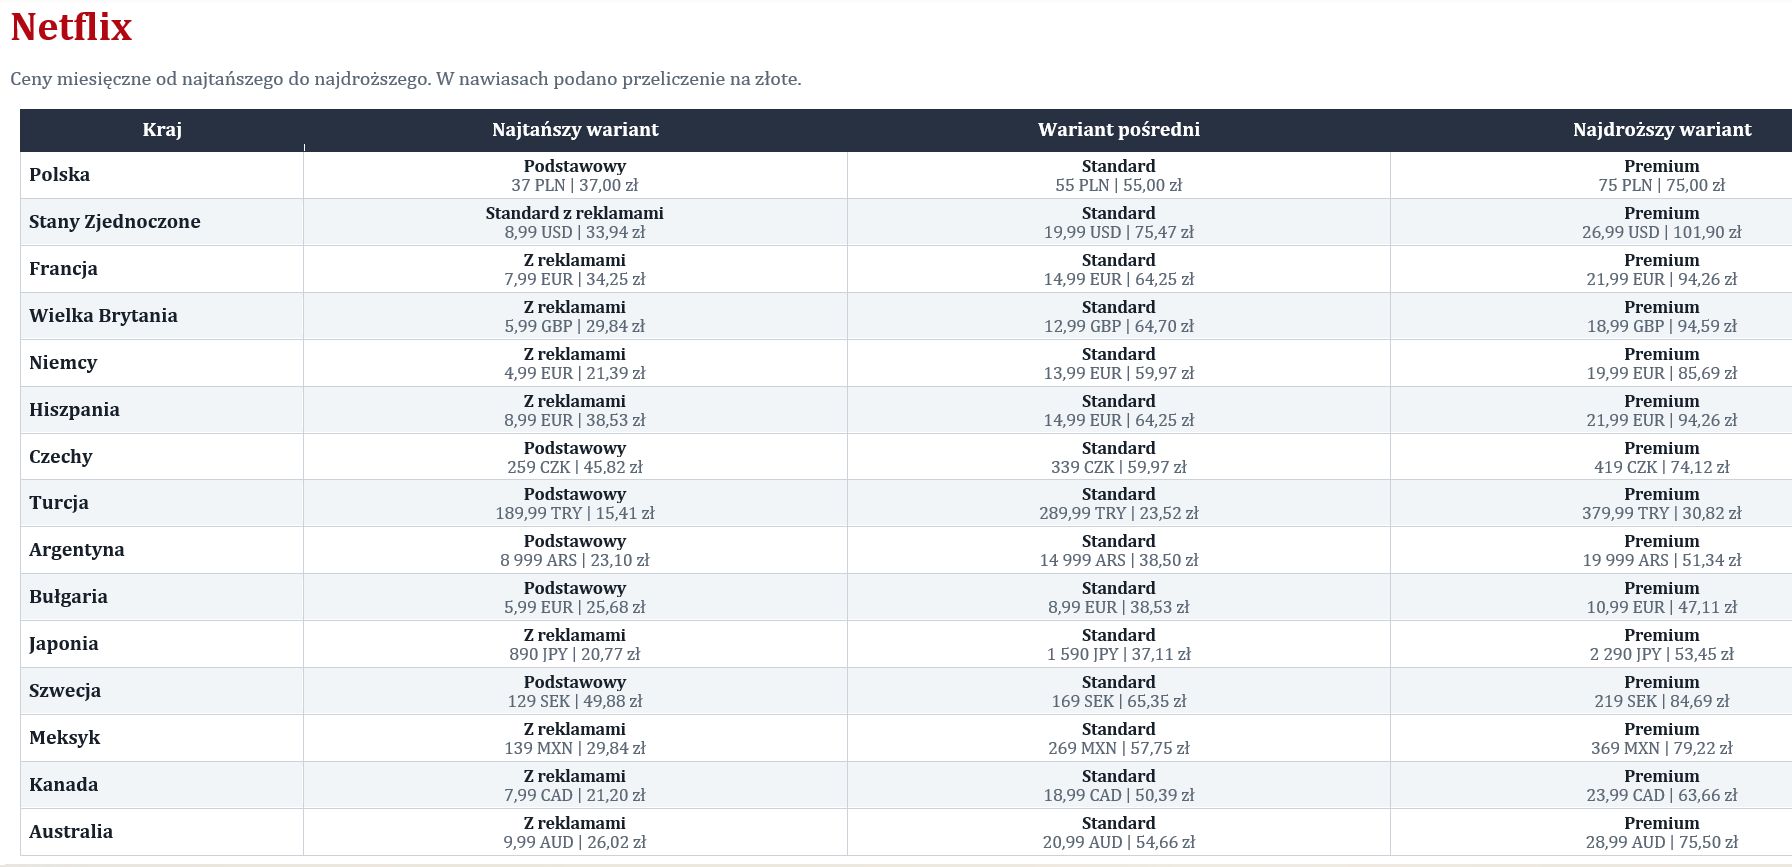Click Szwecja's Premium 219 SEK cell
Viewport: 1792px width, 867px height.
click(x=1661, y=691)
